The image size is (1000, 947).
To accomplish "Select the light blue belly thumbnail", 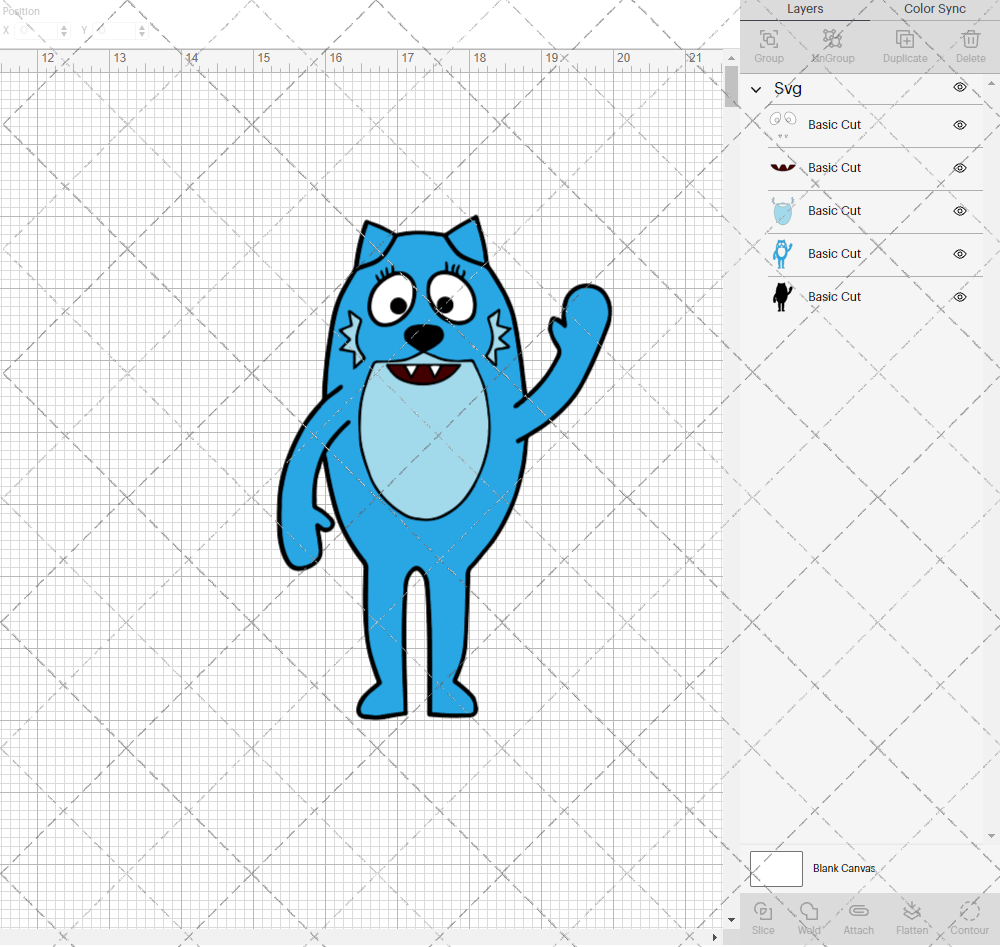I will pos(783,211).
